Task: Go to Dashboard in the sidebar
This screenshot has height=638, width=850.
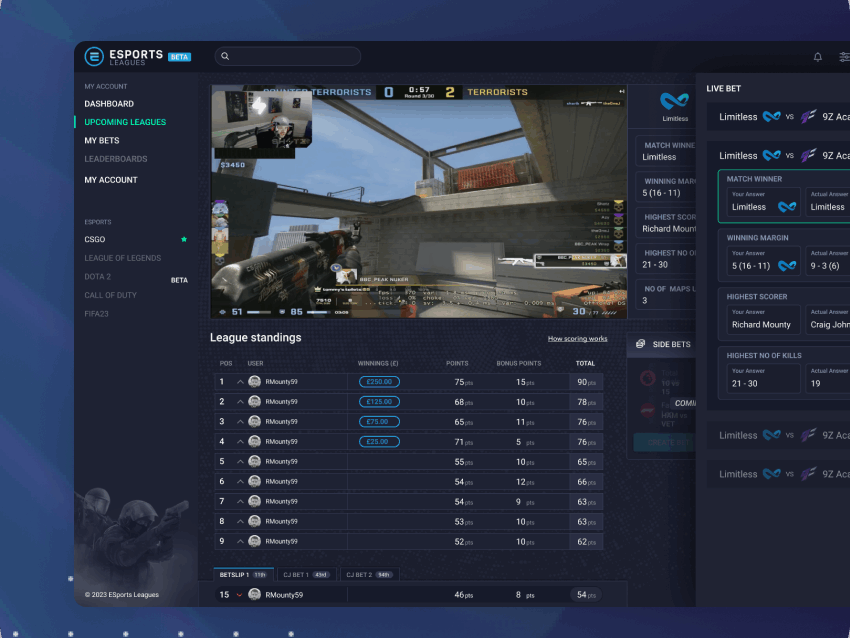Action: click(x=109, y=104)
